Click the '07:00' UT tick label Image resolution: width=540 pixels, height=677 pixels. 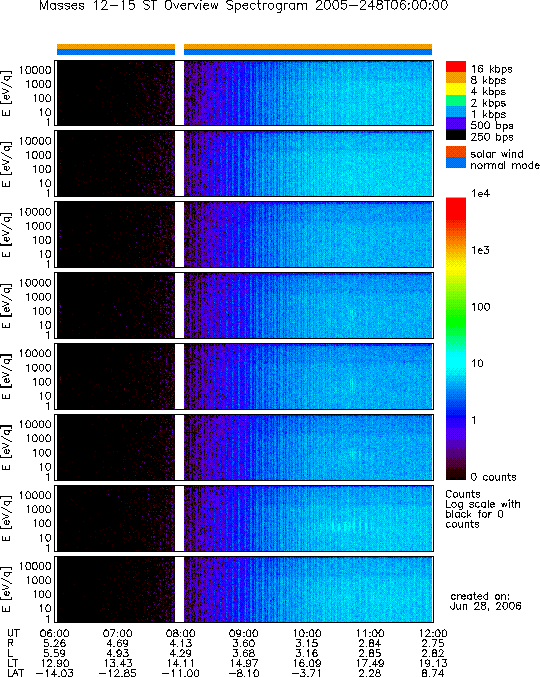point(117,633)
